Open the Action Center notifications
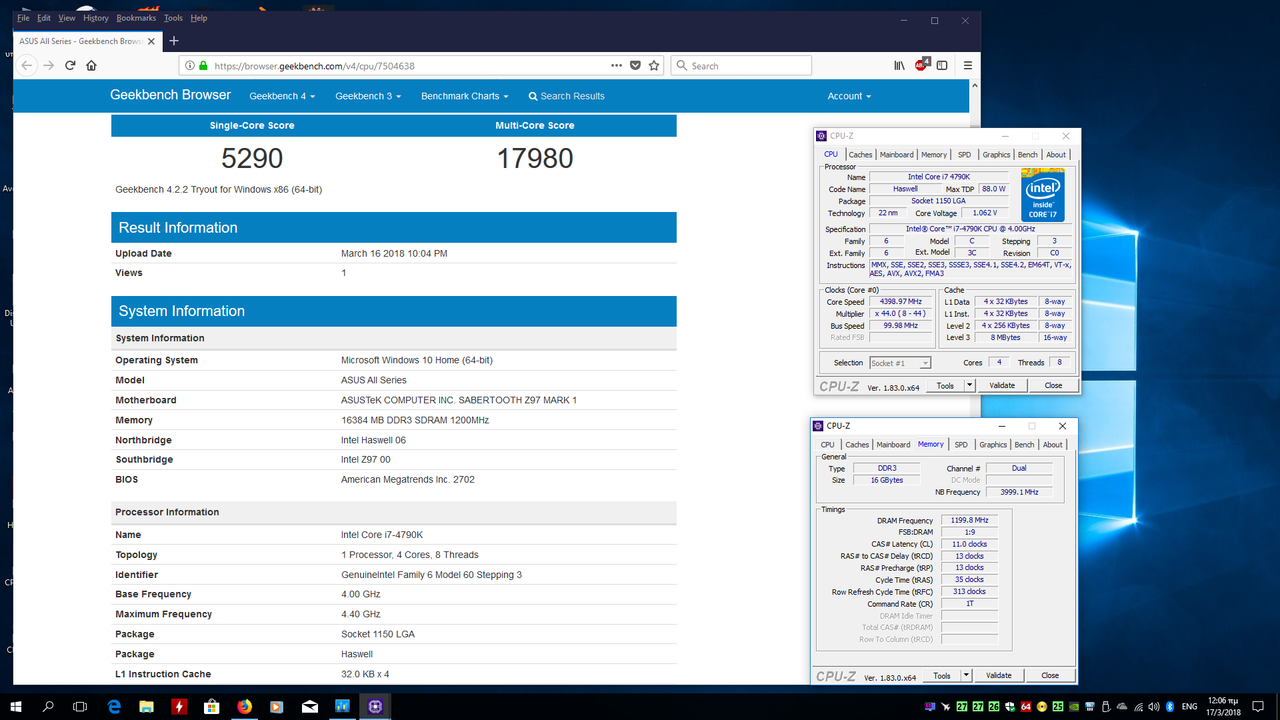The image size is (1280, 720). pos(1259,706)
